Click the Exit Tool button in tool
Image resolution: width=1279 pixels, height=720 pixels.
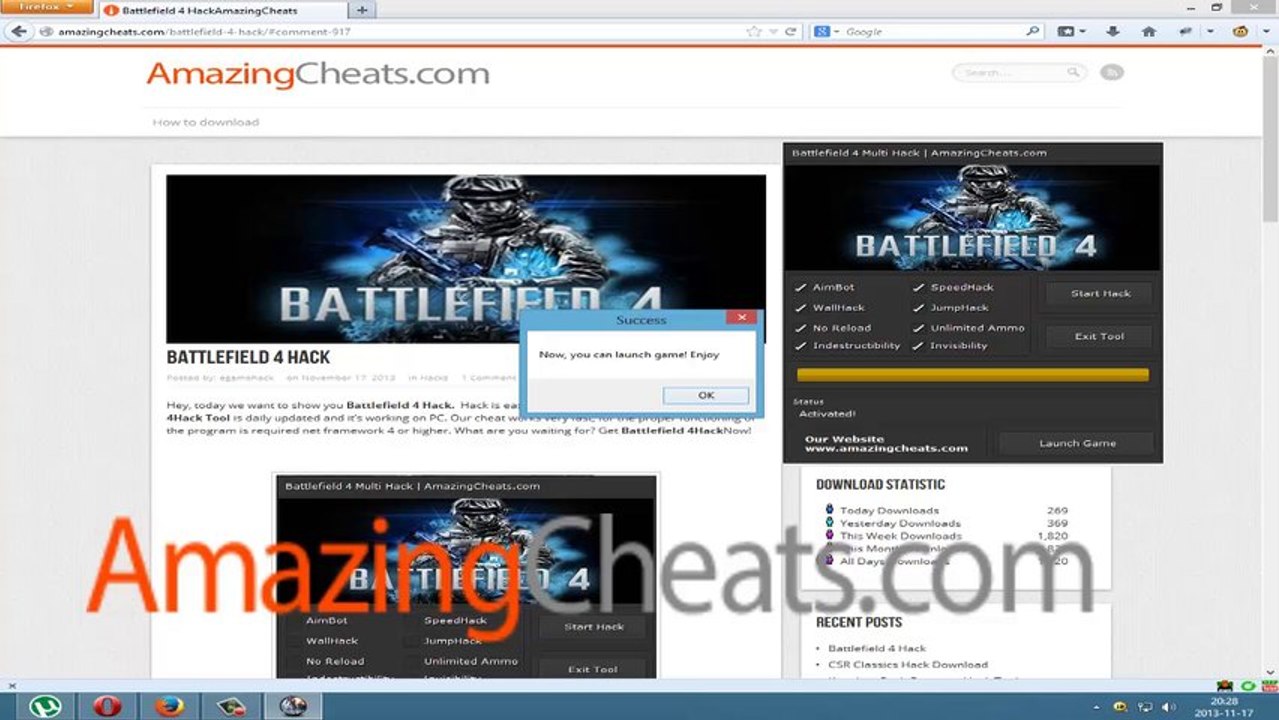1100,336
